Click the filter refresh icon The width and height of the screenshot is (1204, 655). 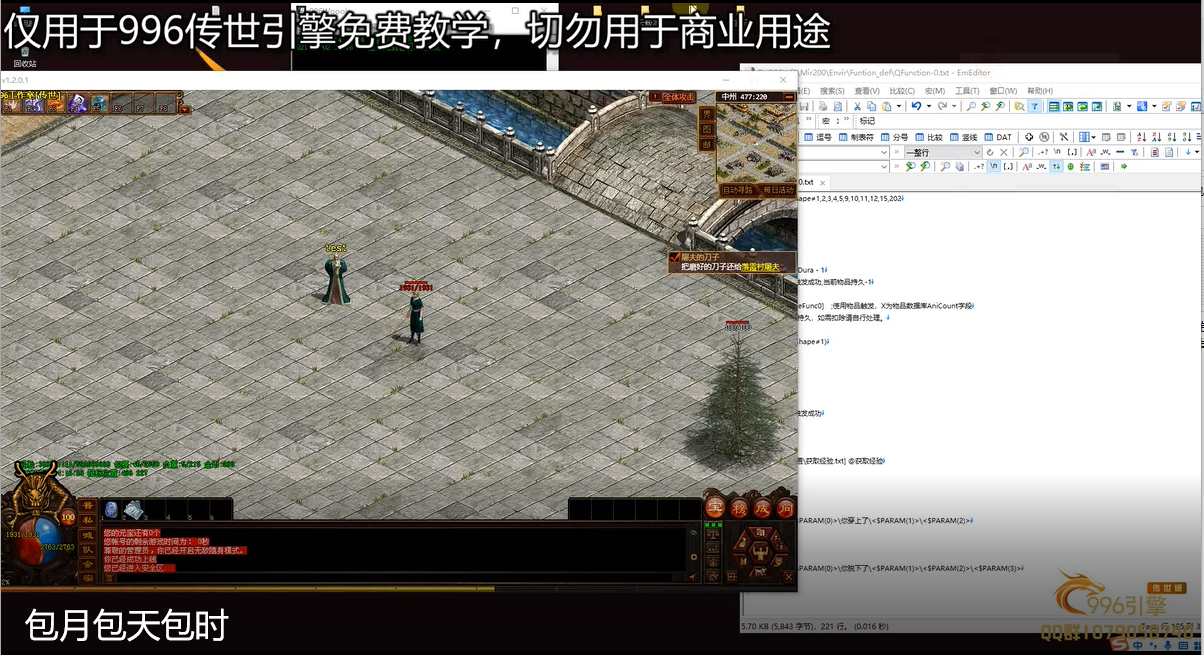(x=990, y=152)
